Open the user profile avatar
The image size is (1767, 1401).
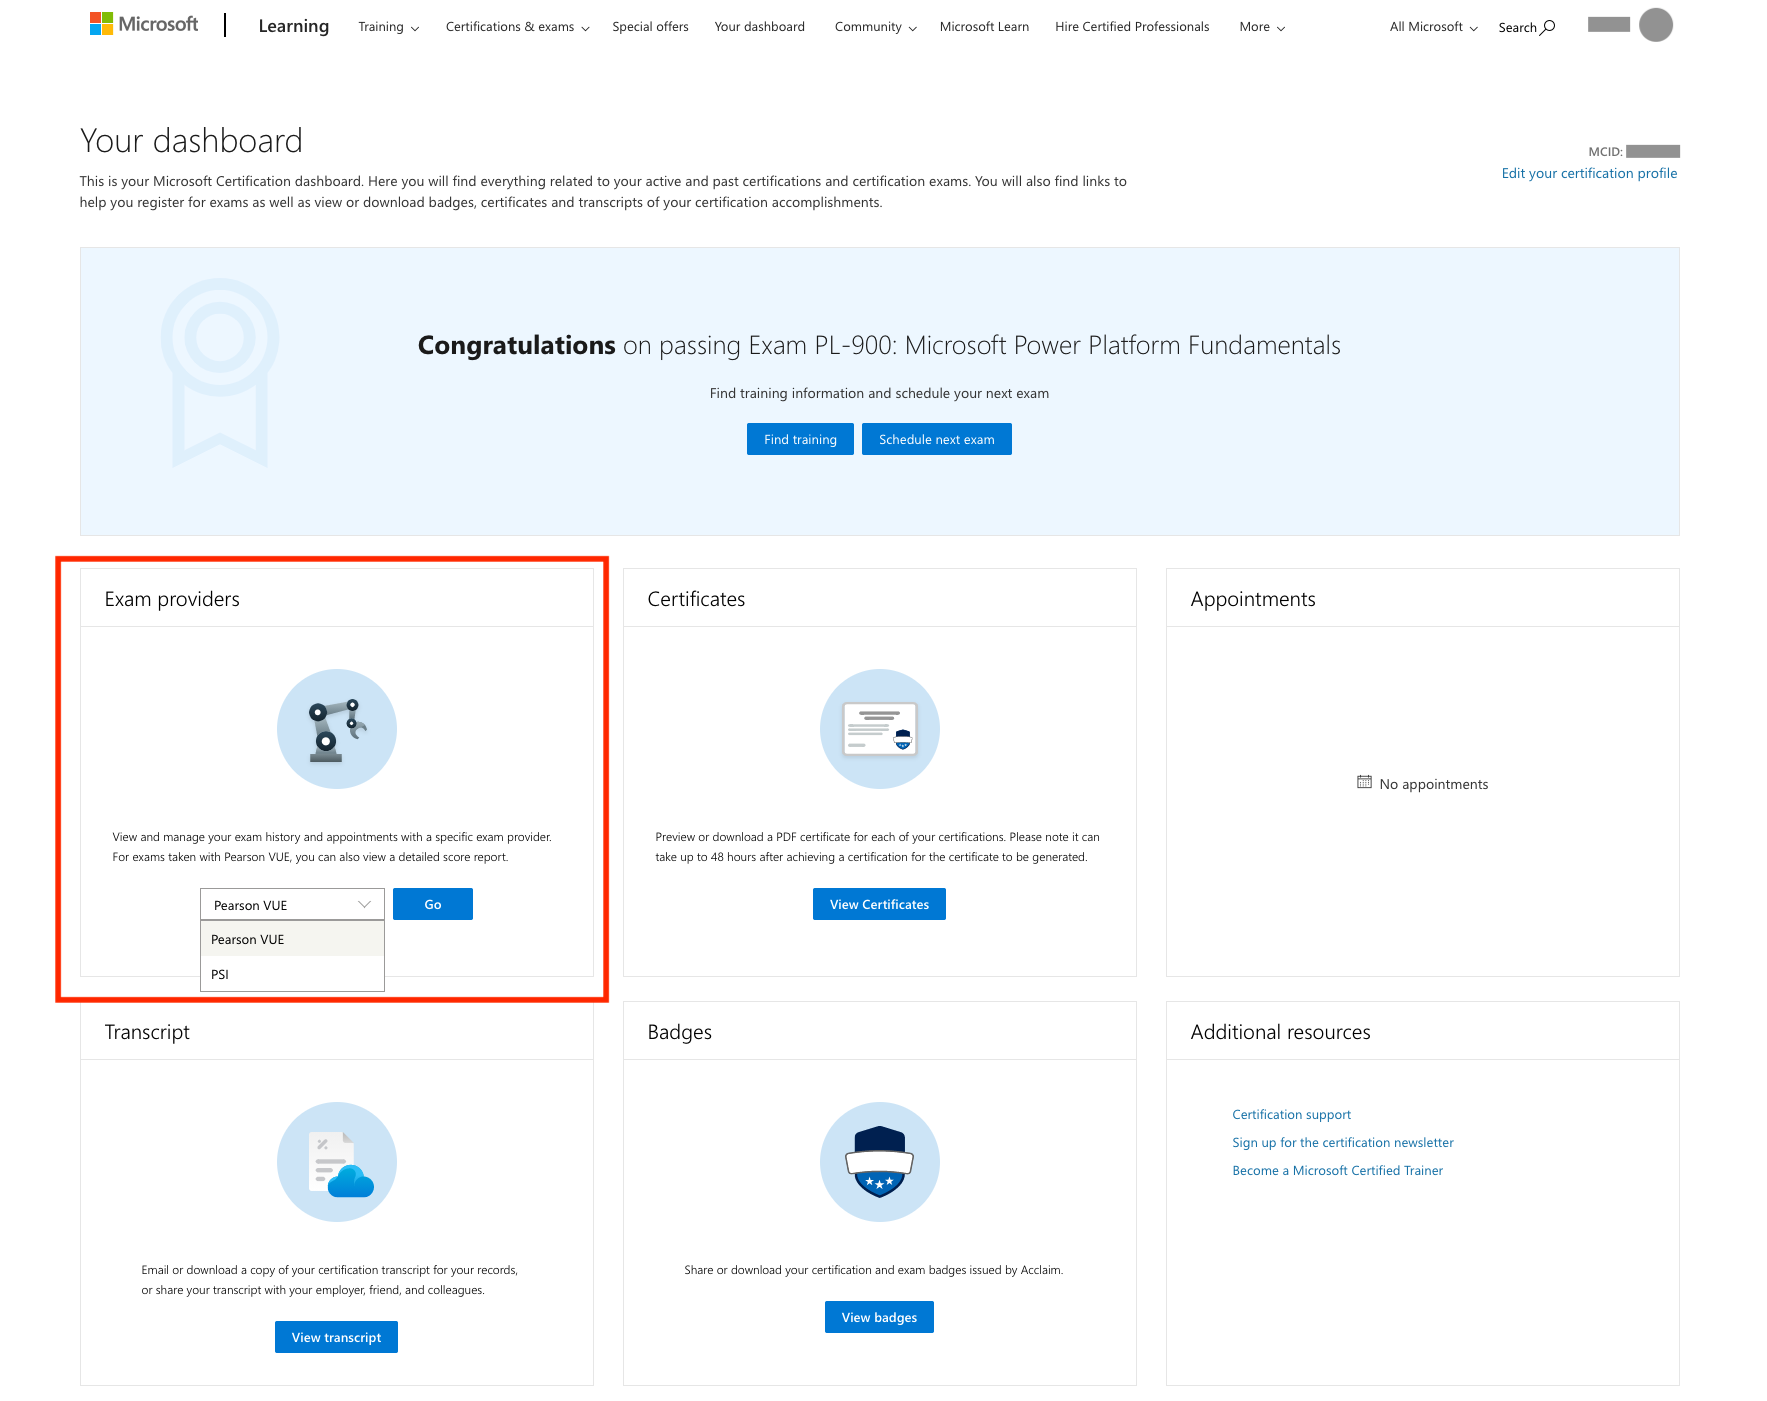click(1656, 25)
